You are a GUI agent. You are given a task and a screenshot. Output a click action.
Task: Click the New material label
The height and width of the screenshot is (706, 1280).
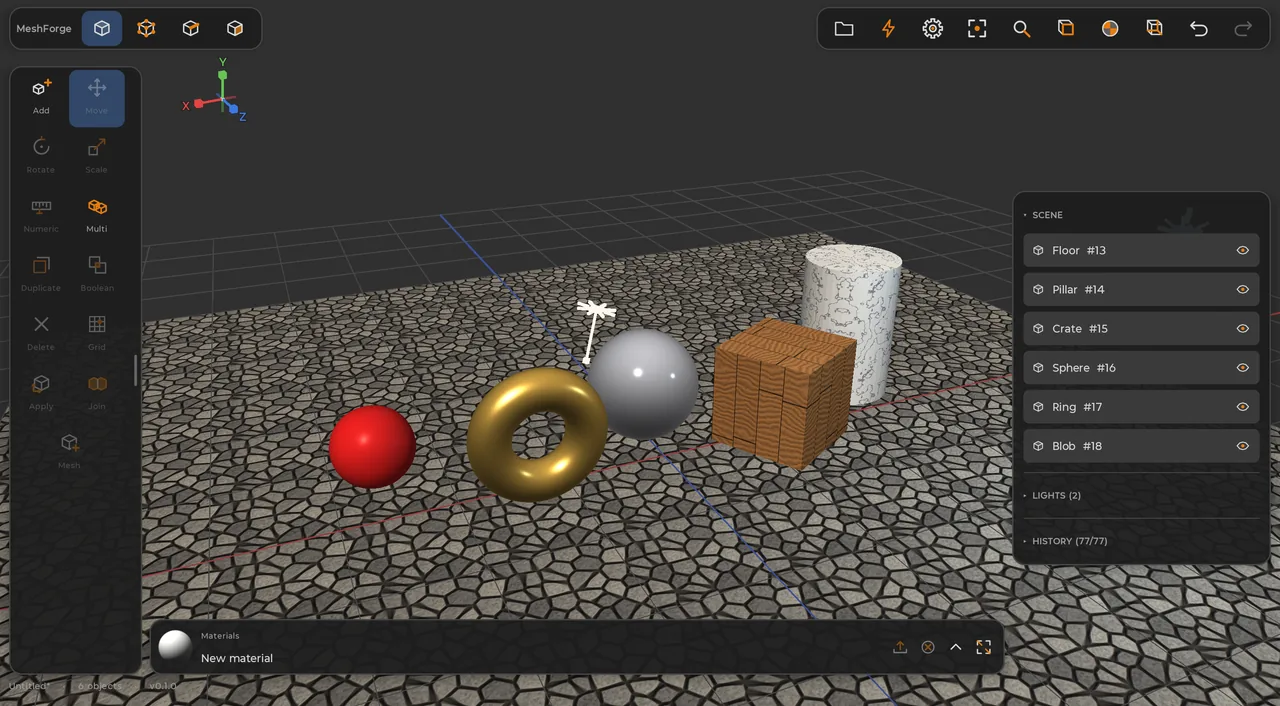237,658
